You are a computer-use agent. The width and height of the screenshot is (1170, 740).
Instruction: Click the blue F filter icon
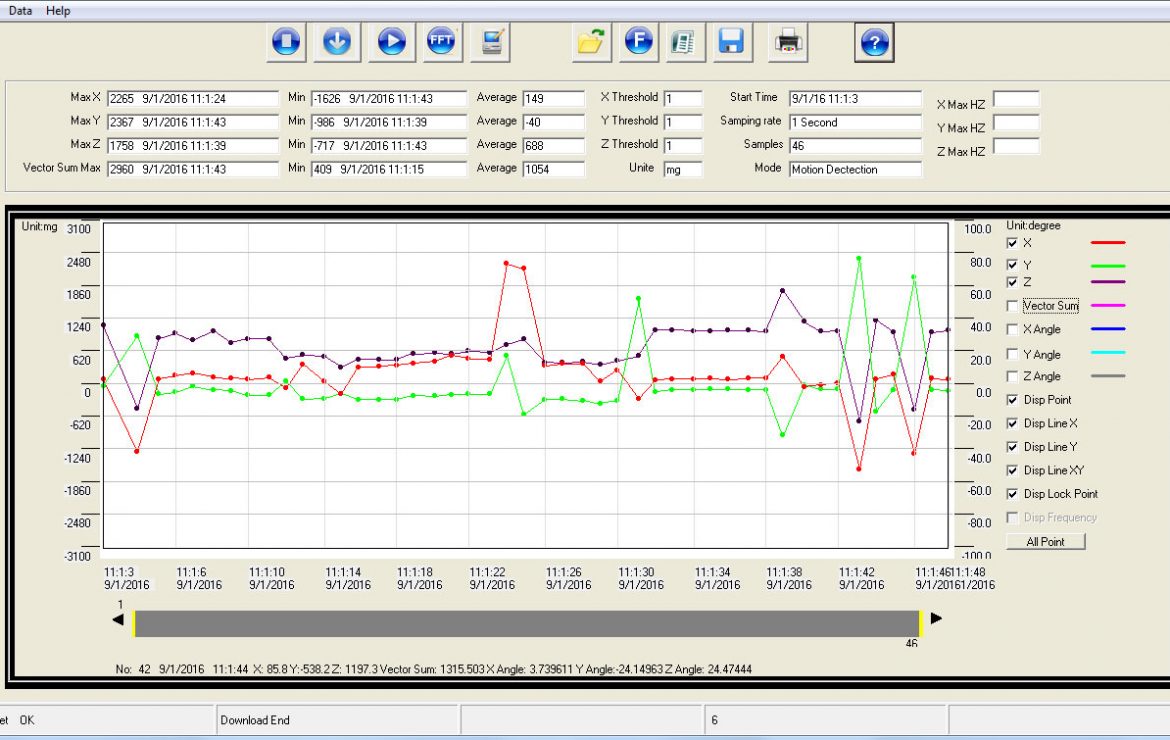pos(638,41)
